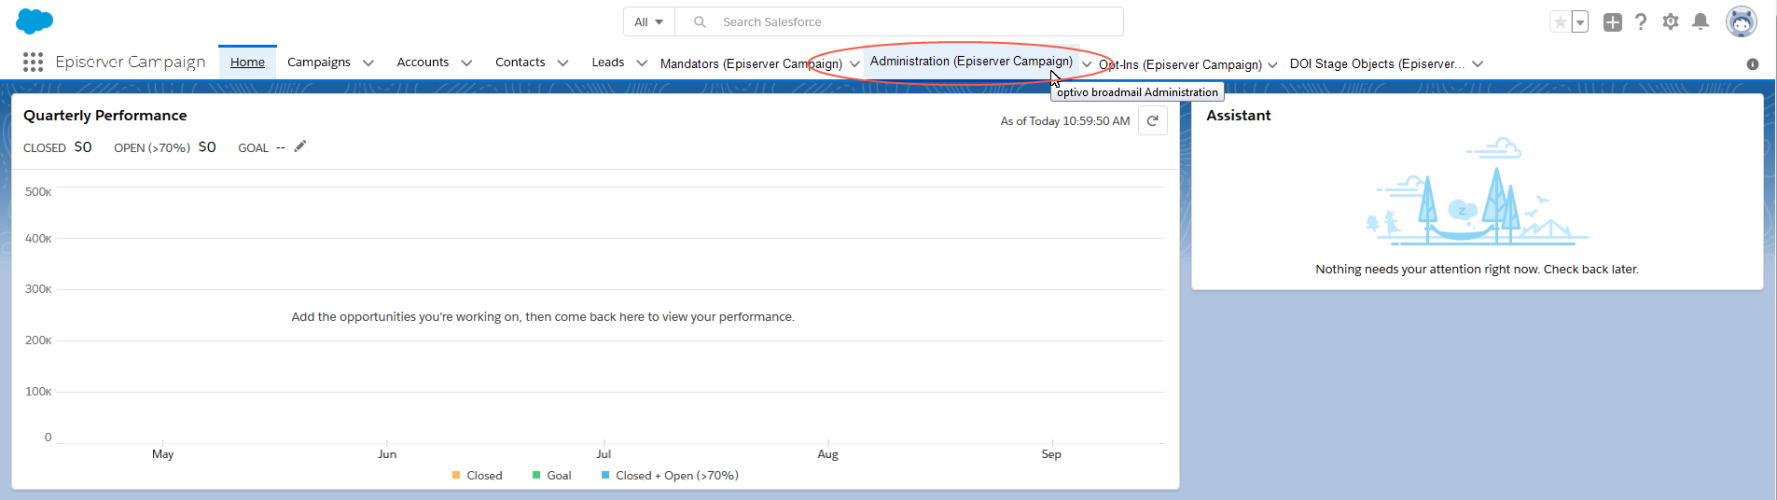1777x500 pixels.
Task: Open the Contacts tab
Action: click(520, 62)
